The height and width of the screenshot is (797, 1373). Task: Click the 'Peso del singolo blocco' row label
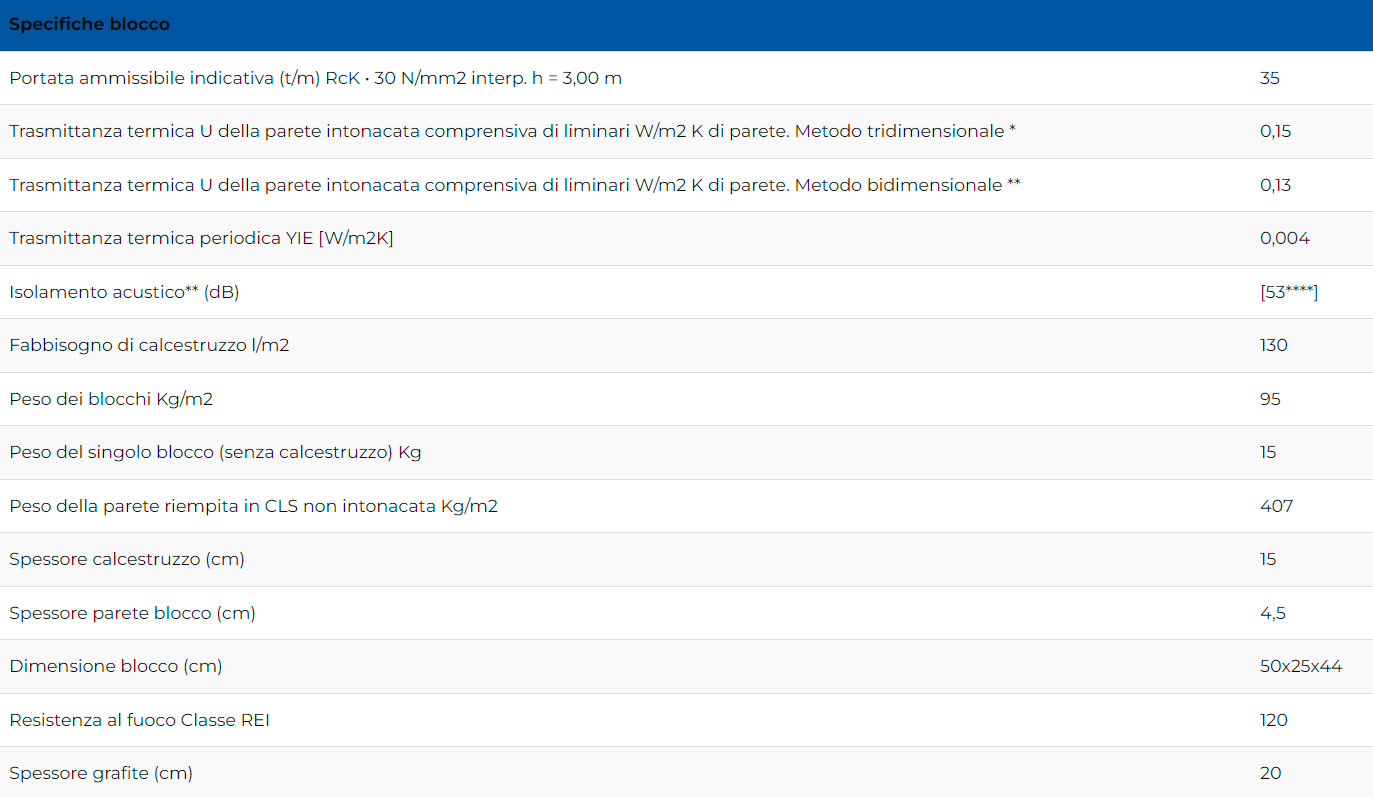point(215,452)
